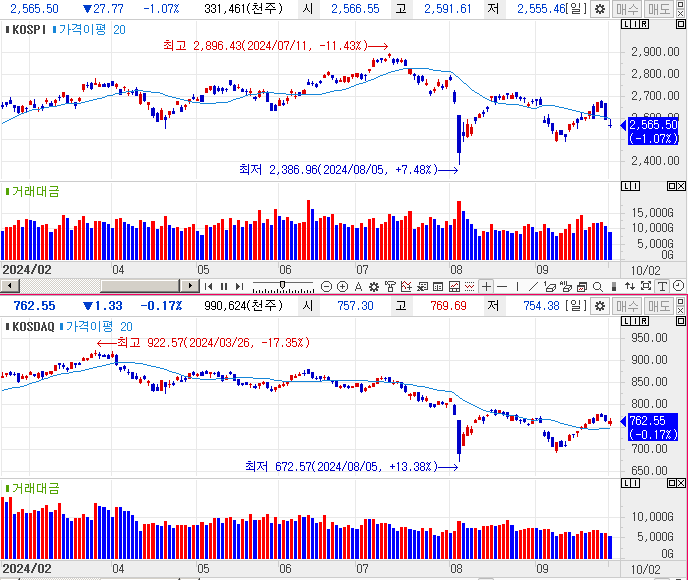
Task: Click the KOSDAQ 매도 sell button
Action: pyautogui.click(x=659, y=306)
